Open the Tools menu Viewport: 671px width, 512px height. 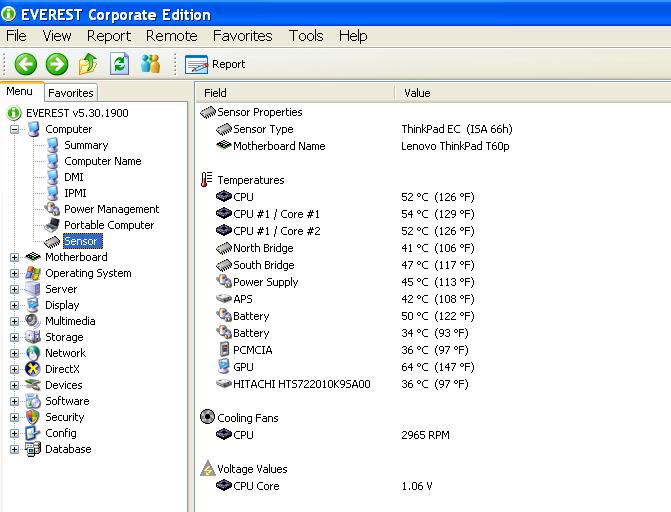click(306, 36)
